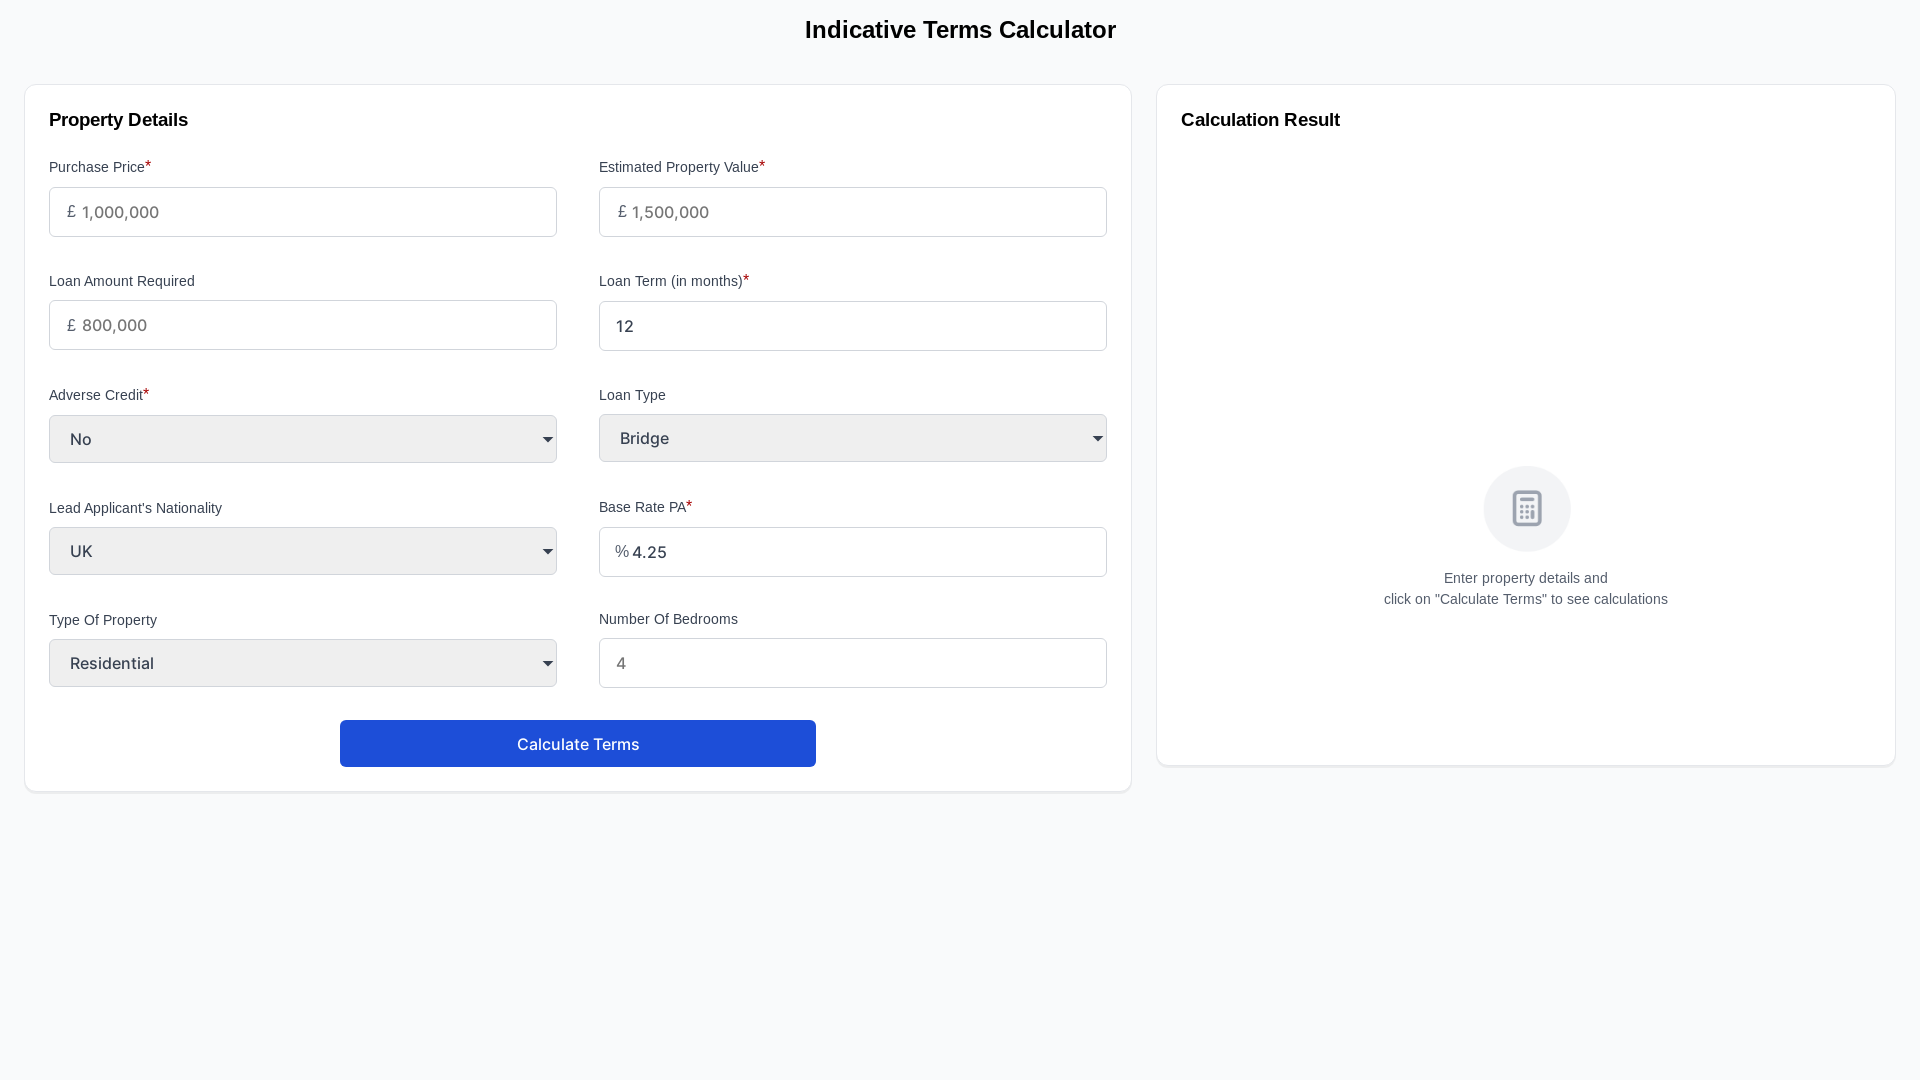1920x1080 pixels.
Task: Click the Loan Amount Required label
Action: click(122, 281)
